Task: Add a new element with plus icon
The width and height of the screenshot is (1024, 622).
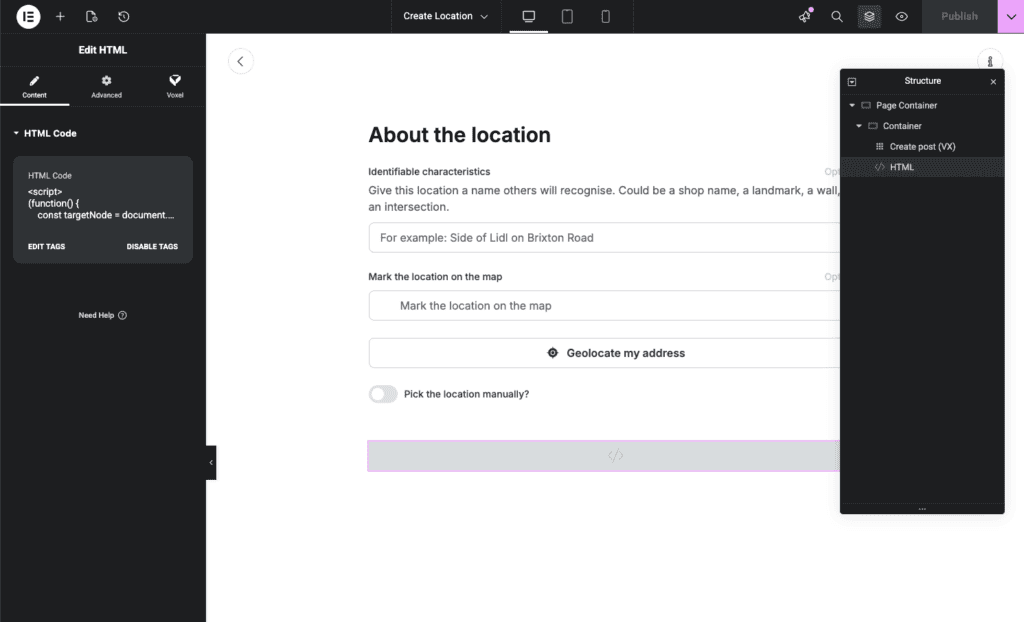Action: click(60, 16)
